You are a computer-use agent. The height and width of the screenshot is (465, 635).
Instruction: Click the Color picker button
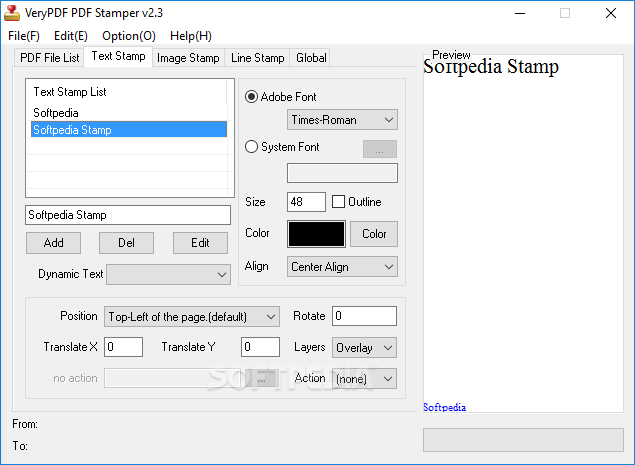pos(374,234)
